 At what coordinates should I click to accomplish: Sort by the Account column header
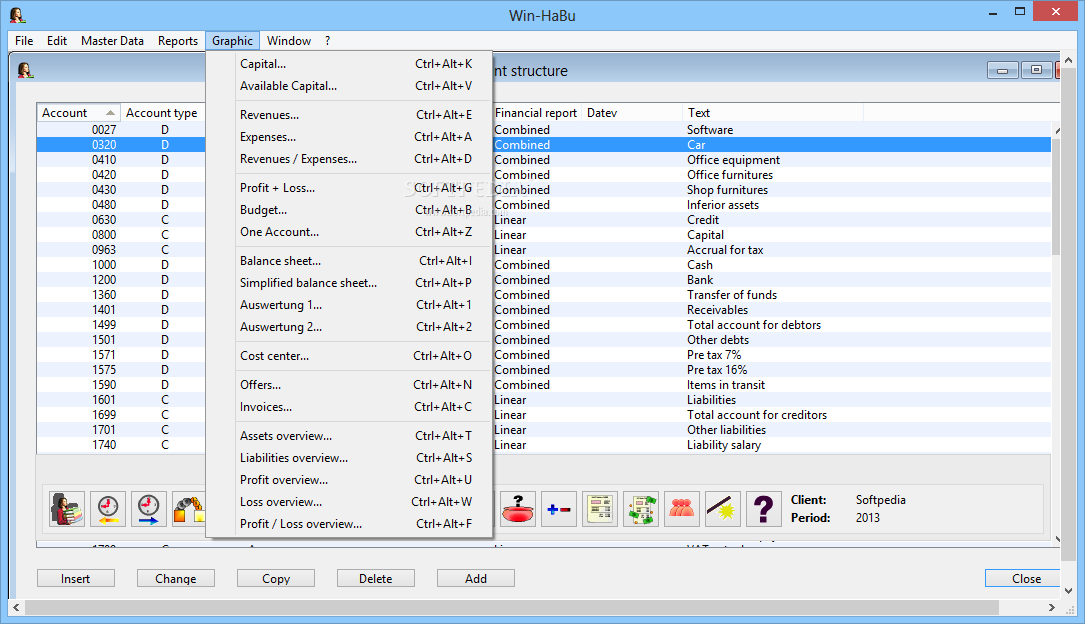pyautogui.click(x=79, y=113)
